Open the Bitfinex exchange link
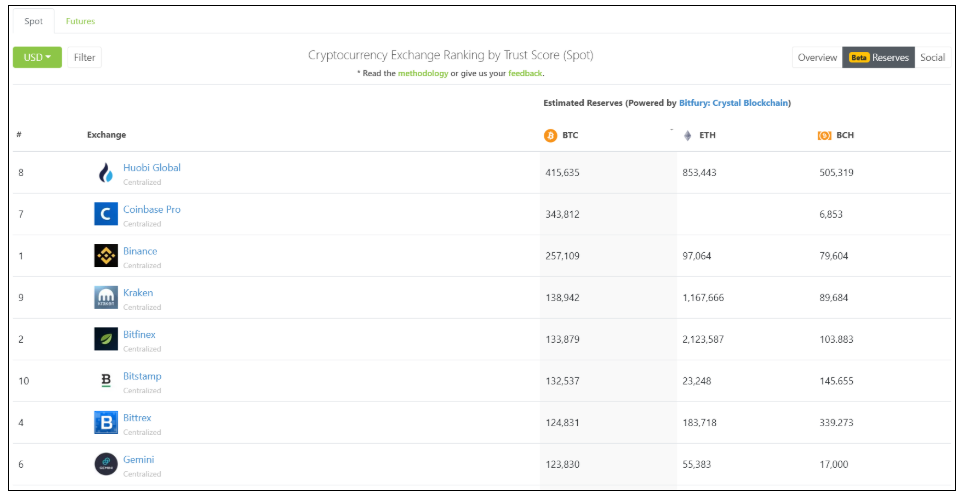Screen dimensions: 961x498 tap(139, 334)
